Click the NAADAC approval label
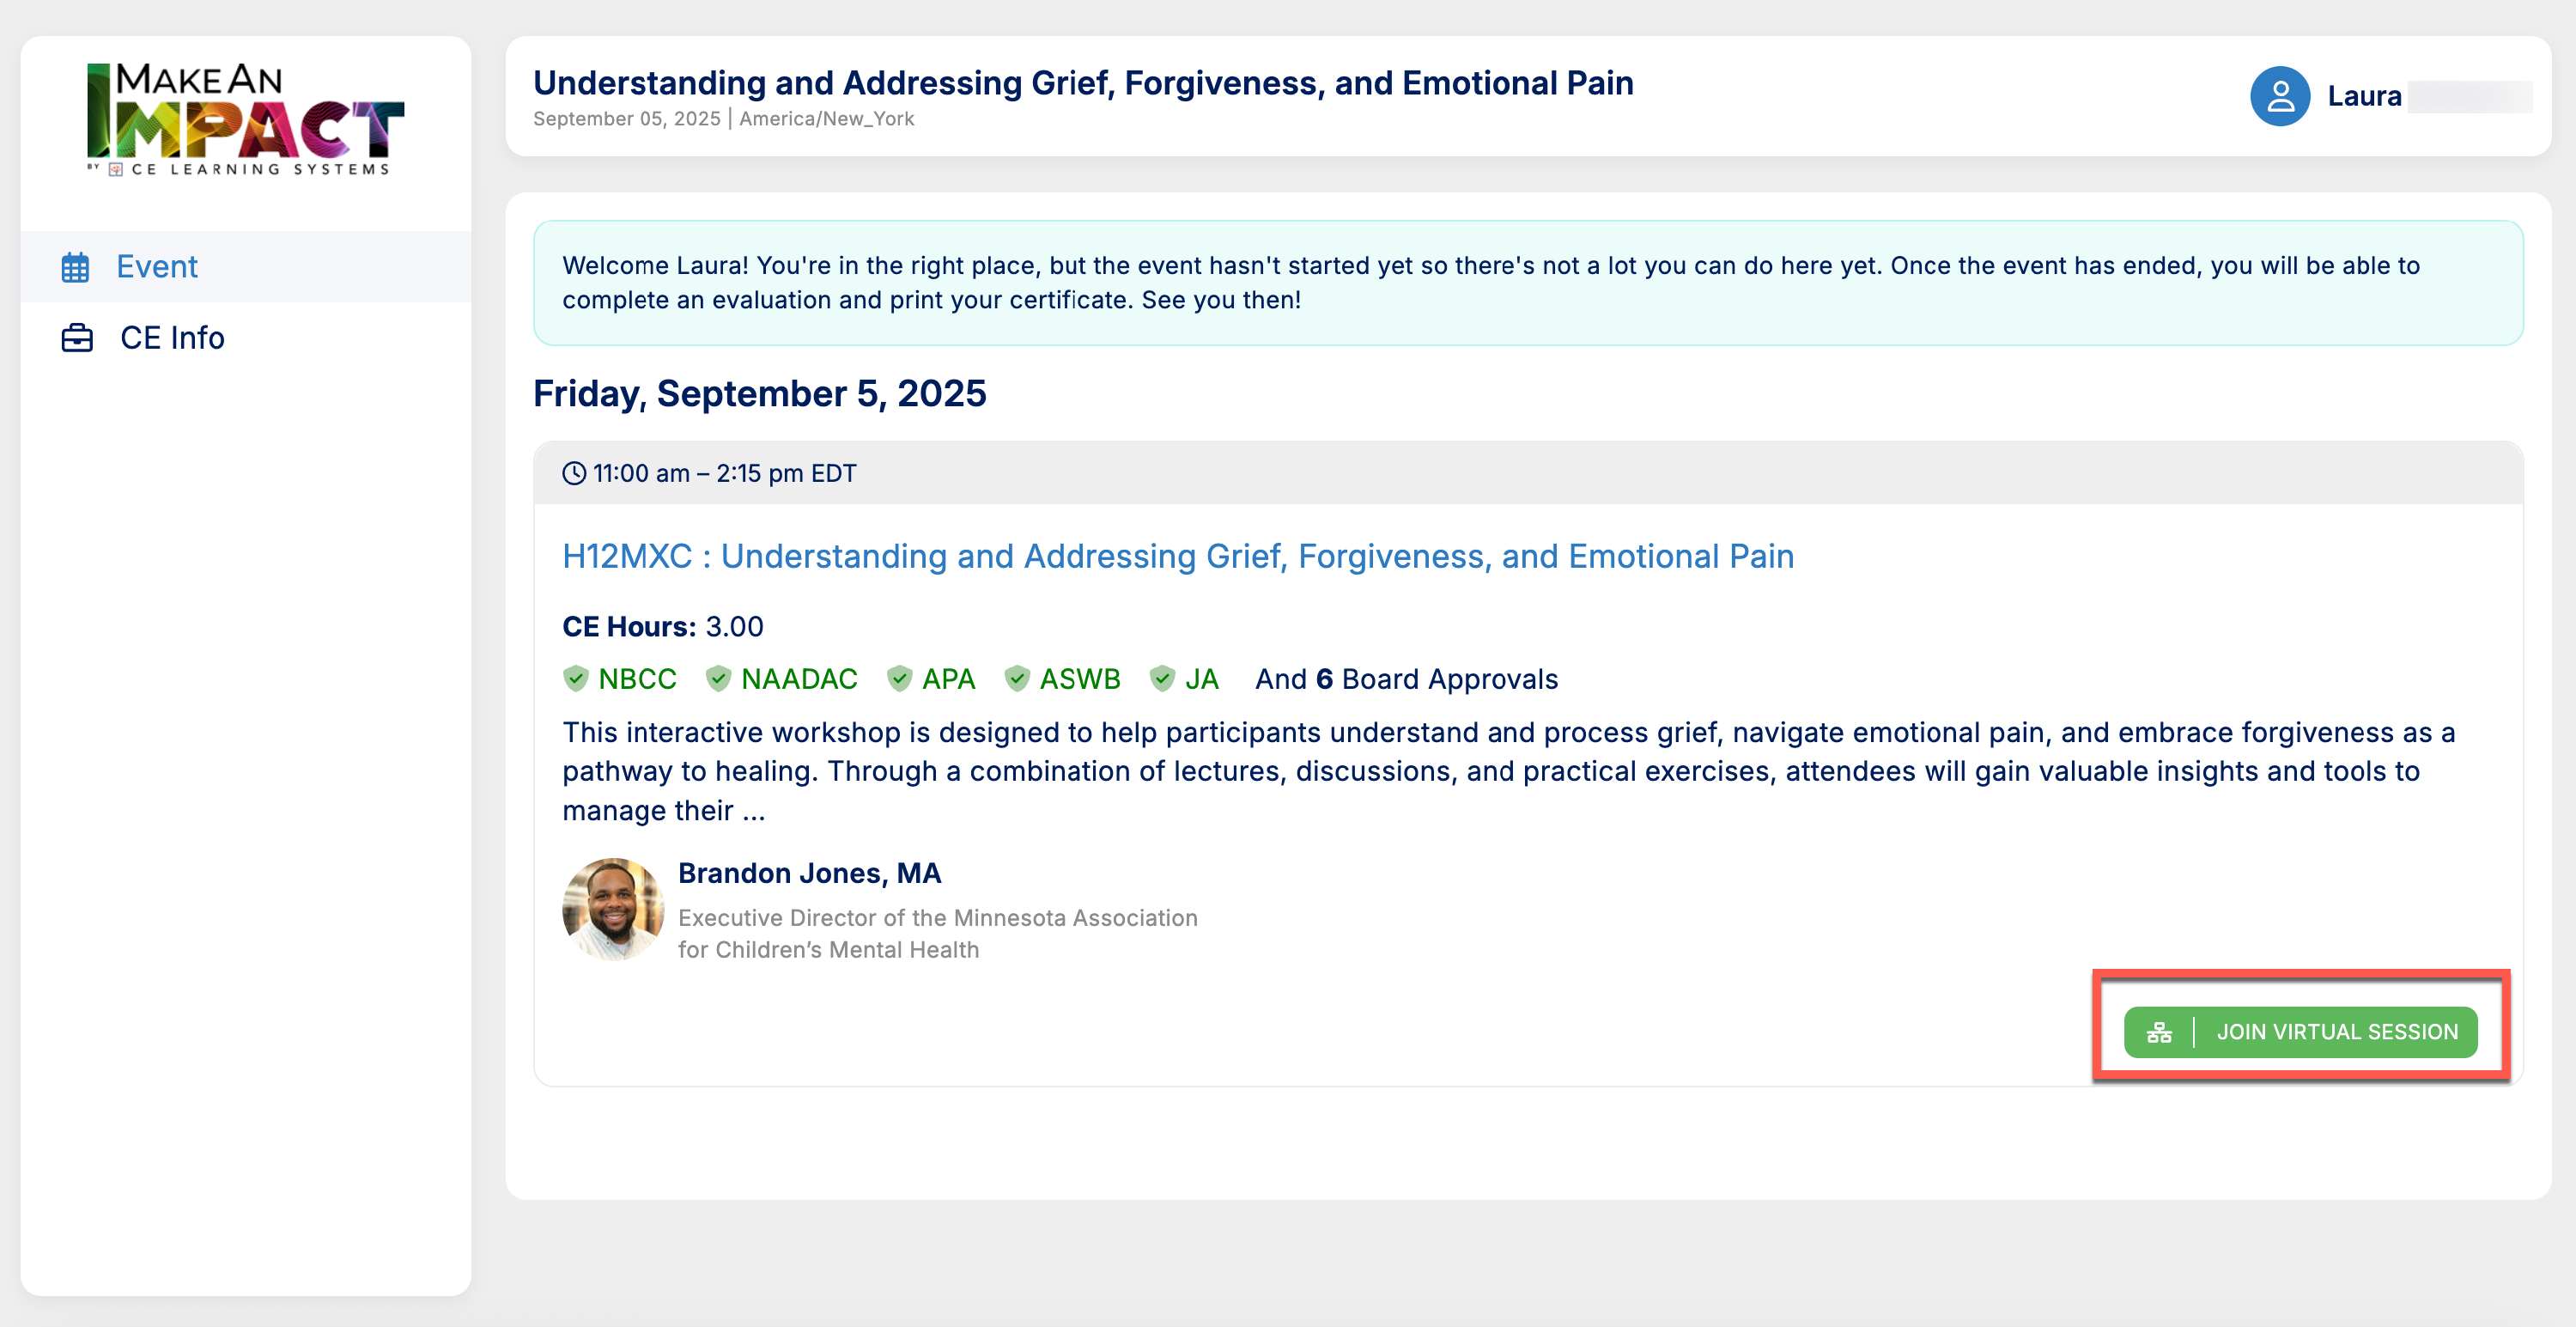The height and width of the screenshot is (1327, 2576). pos(799,679)
